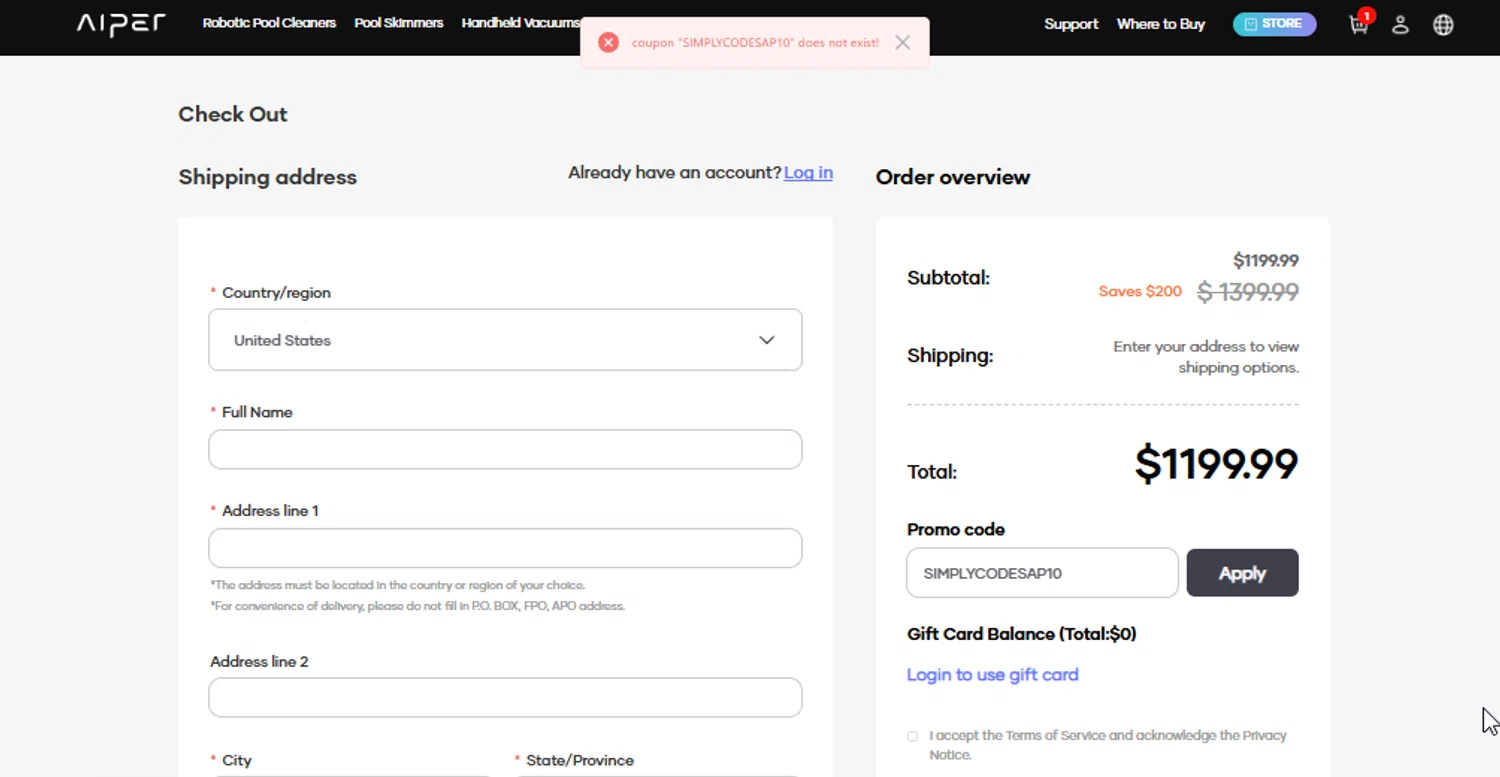The width and height of the screenshot is (1500, 777).
Task: Click the crossed-out $1399.99 price
Action: click(x=1248, y=292)
